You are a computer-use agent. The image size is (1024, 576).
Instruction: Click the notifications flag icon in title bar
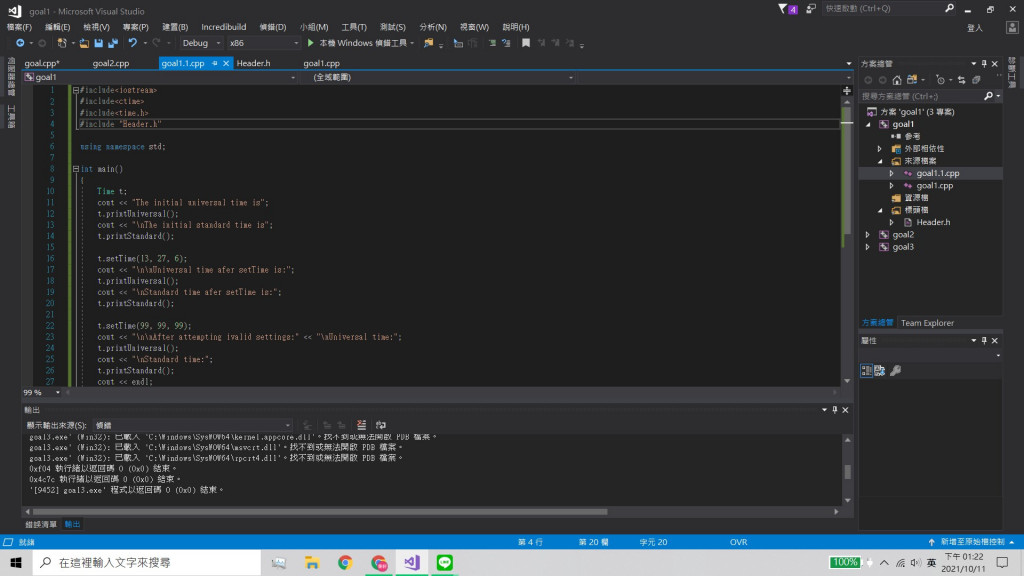(788, 8)
